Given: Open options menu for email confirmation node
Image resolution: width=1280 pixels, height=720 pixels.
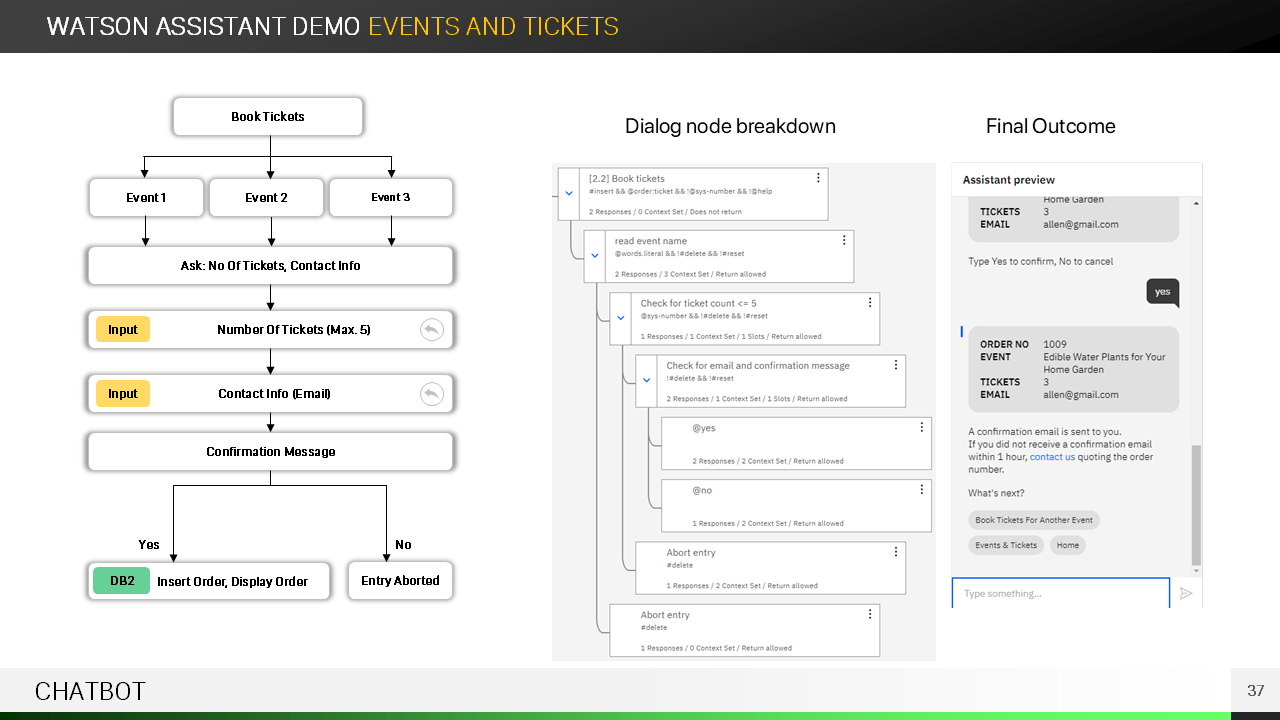Looking at the screenshot, I should click(896, 365).
